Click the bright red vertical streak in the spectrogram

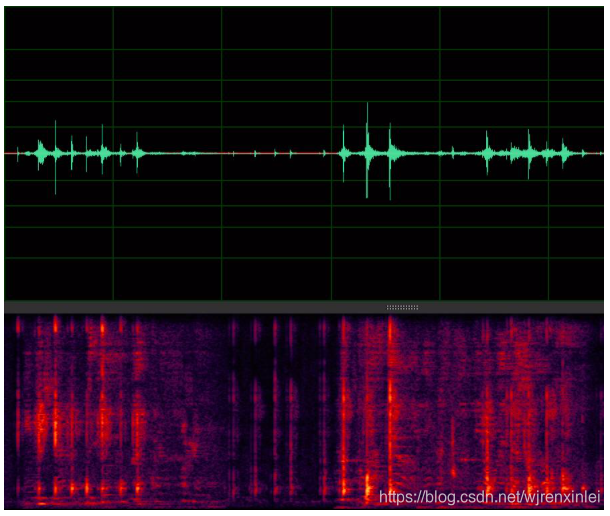point(391,405)
